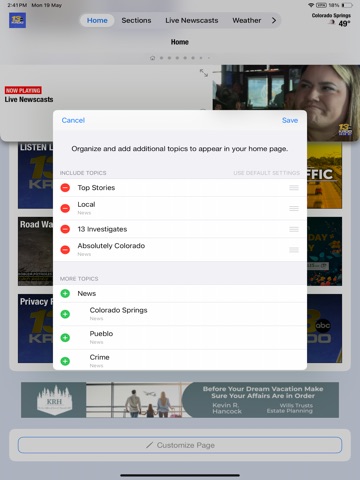Open the Sections tab
This screenshot has height=480, width=360.
click(x=136, y=20)
